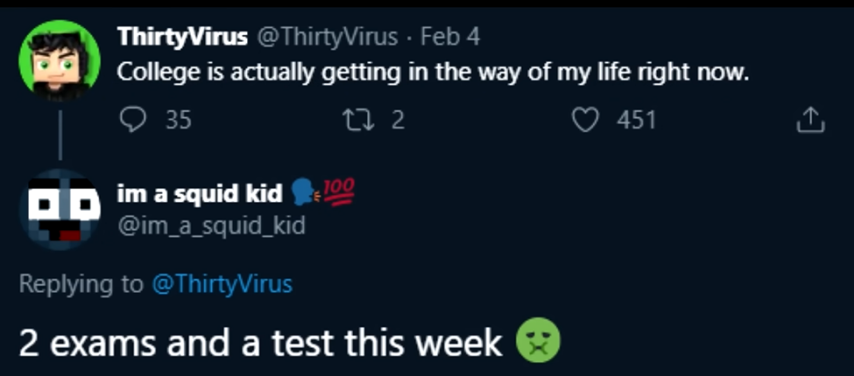This screenshot has width=854, height=376.
Task: Click the green nauseated face emoji
Action: pos(538,340)
